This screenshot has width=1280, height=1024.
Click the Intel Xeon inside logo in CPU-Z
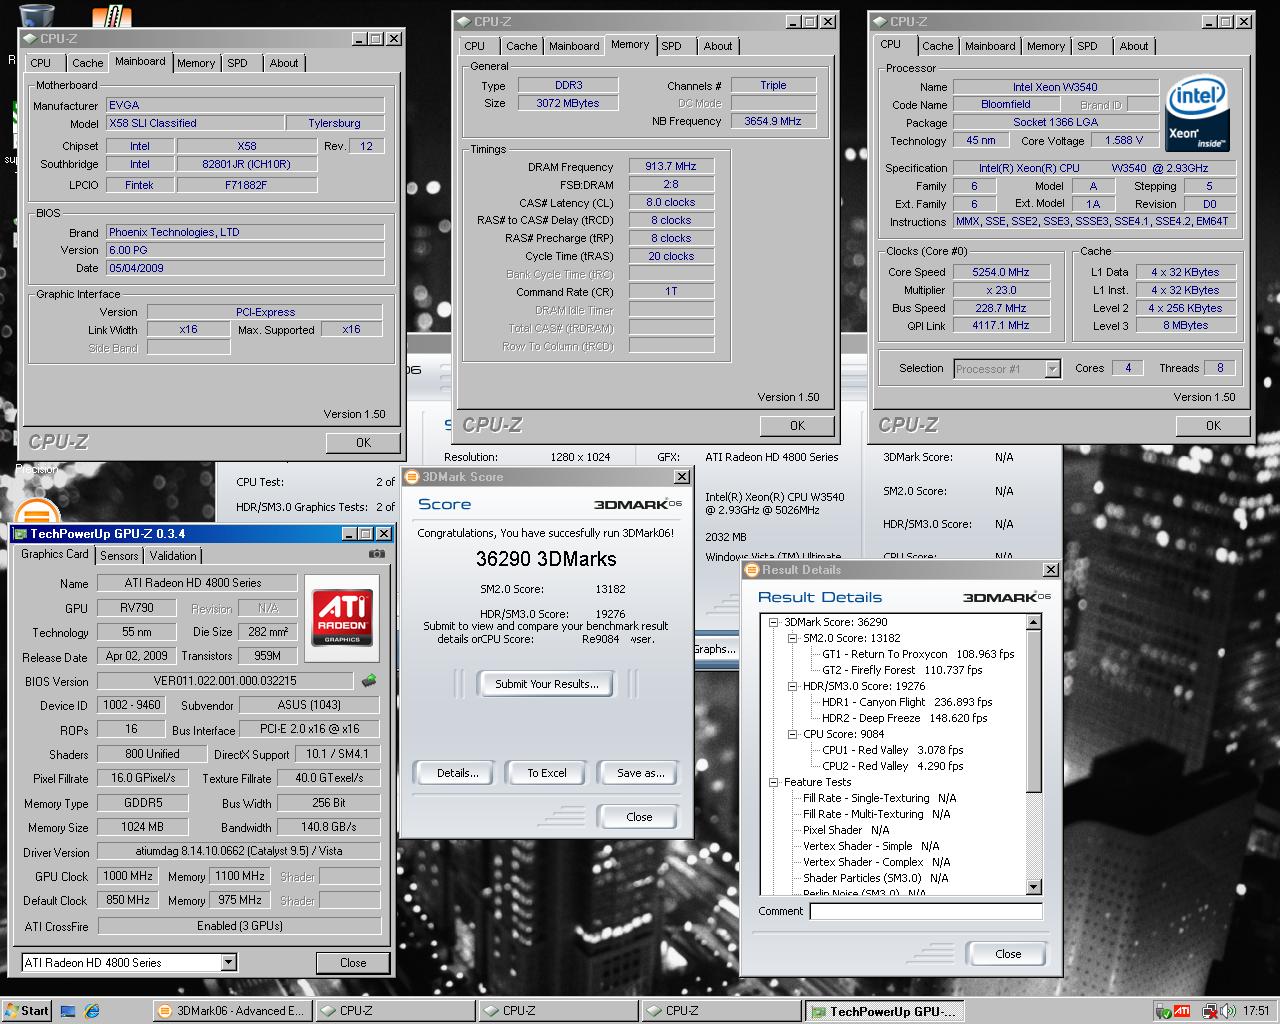click(1197, 114)
